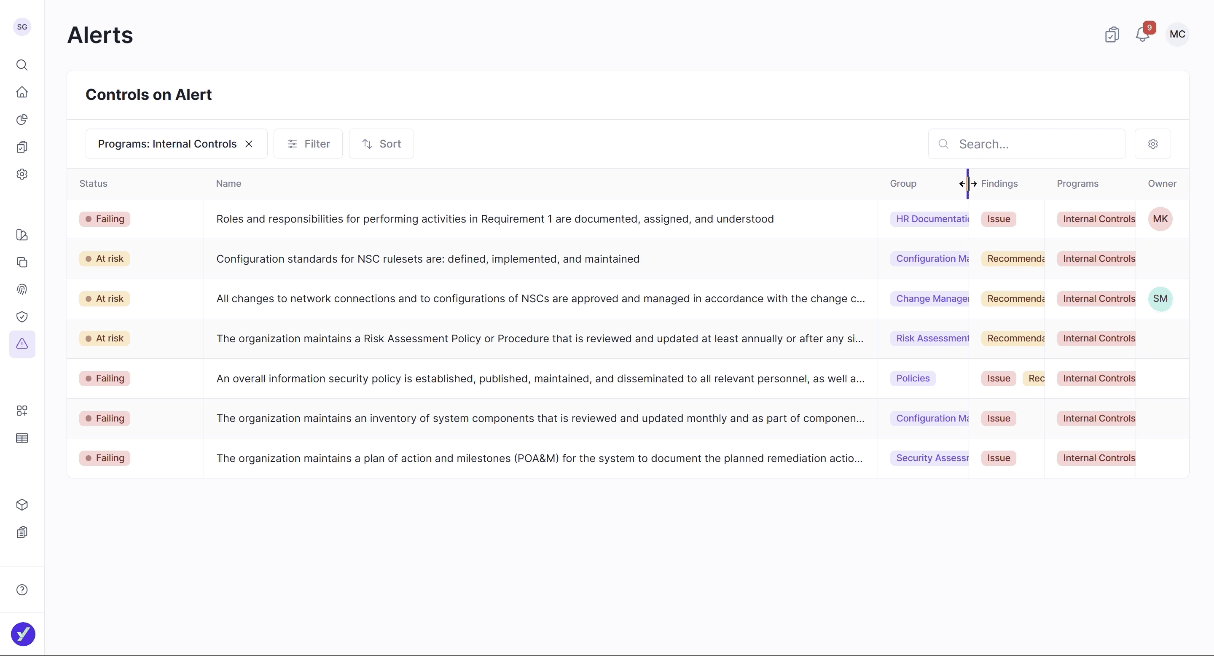Open All changes to network connections row
This screenshot has width=1214, height=656.
tap(628, 299)
